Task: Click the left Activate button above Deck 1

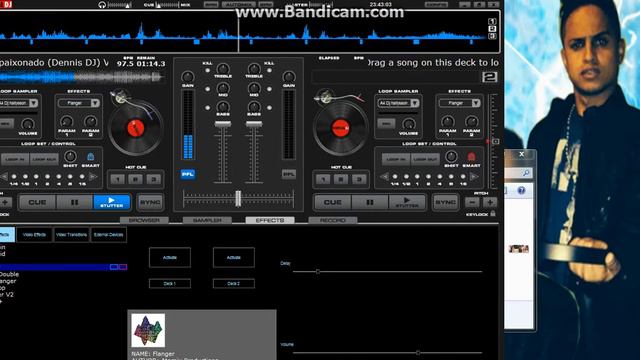Action: [170, 258]
